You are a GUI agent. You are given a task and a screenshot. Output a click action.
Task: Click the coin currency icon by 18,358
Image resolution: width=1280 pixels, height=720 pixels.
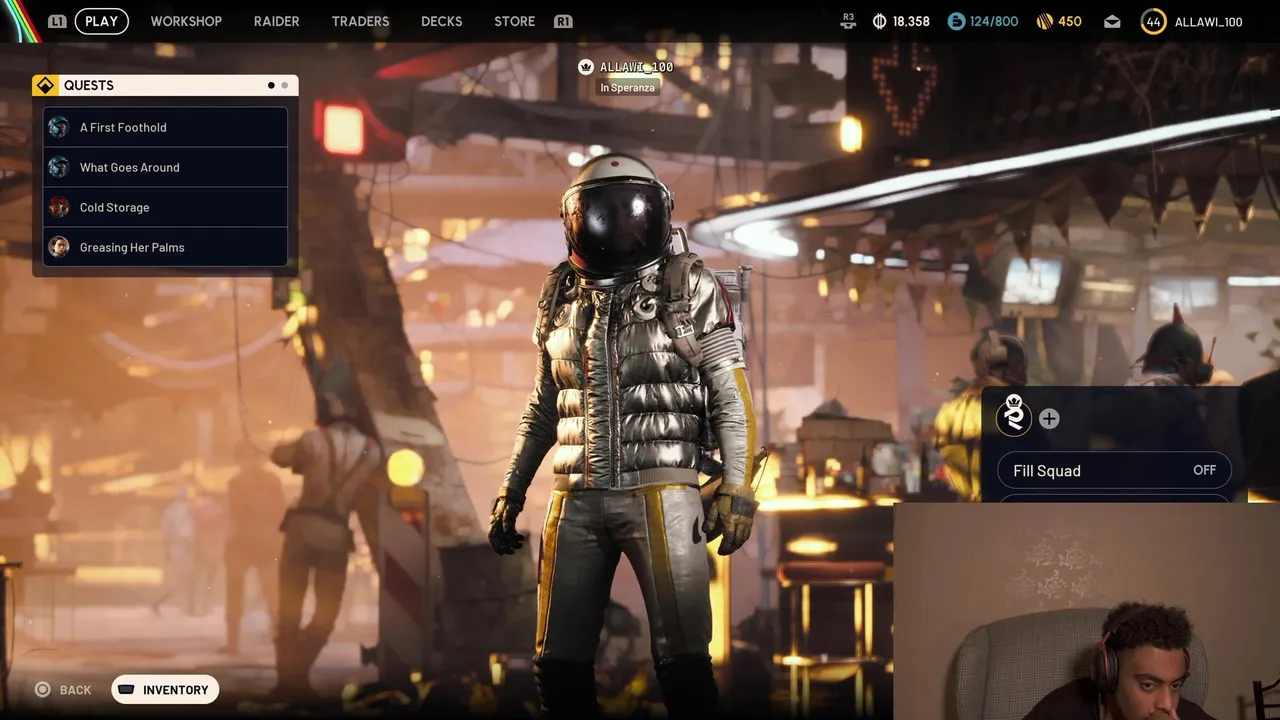pyautogui.click(x=879, y=21)
